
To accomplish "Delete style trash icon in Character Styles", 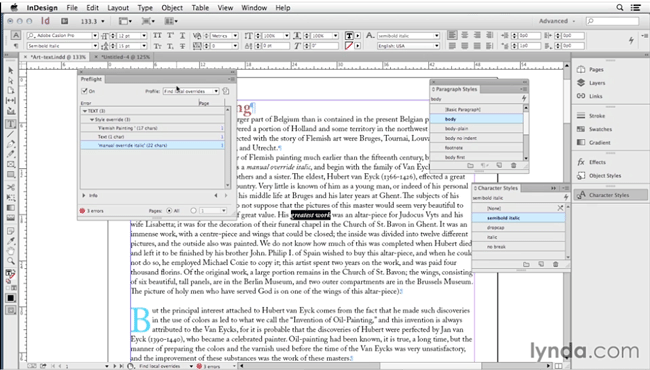I will [x=555, y=264].
